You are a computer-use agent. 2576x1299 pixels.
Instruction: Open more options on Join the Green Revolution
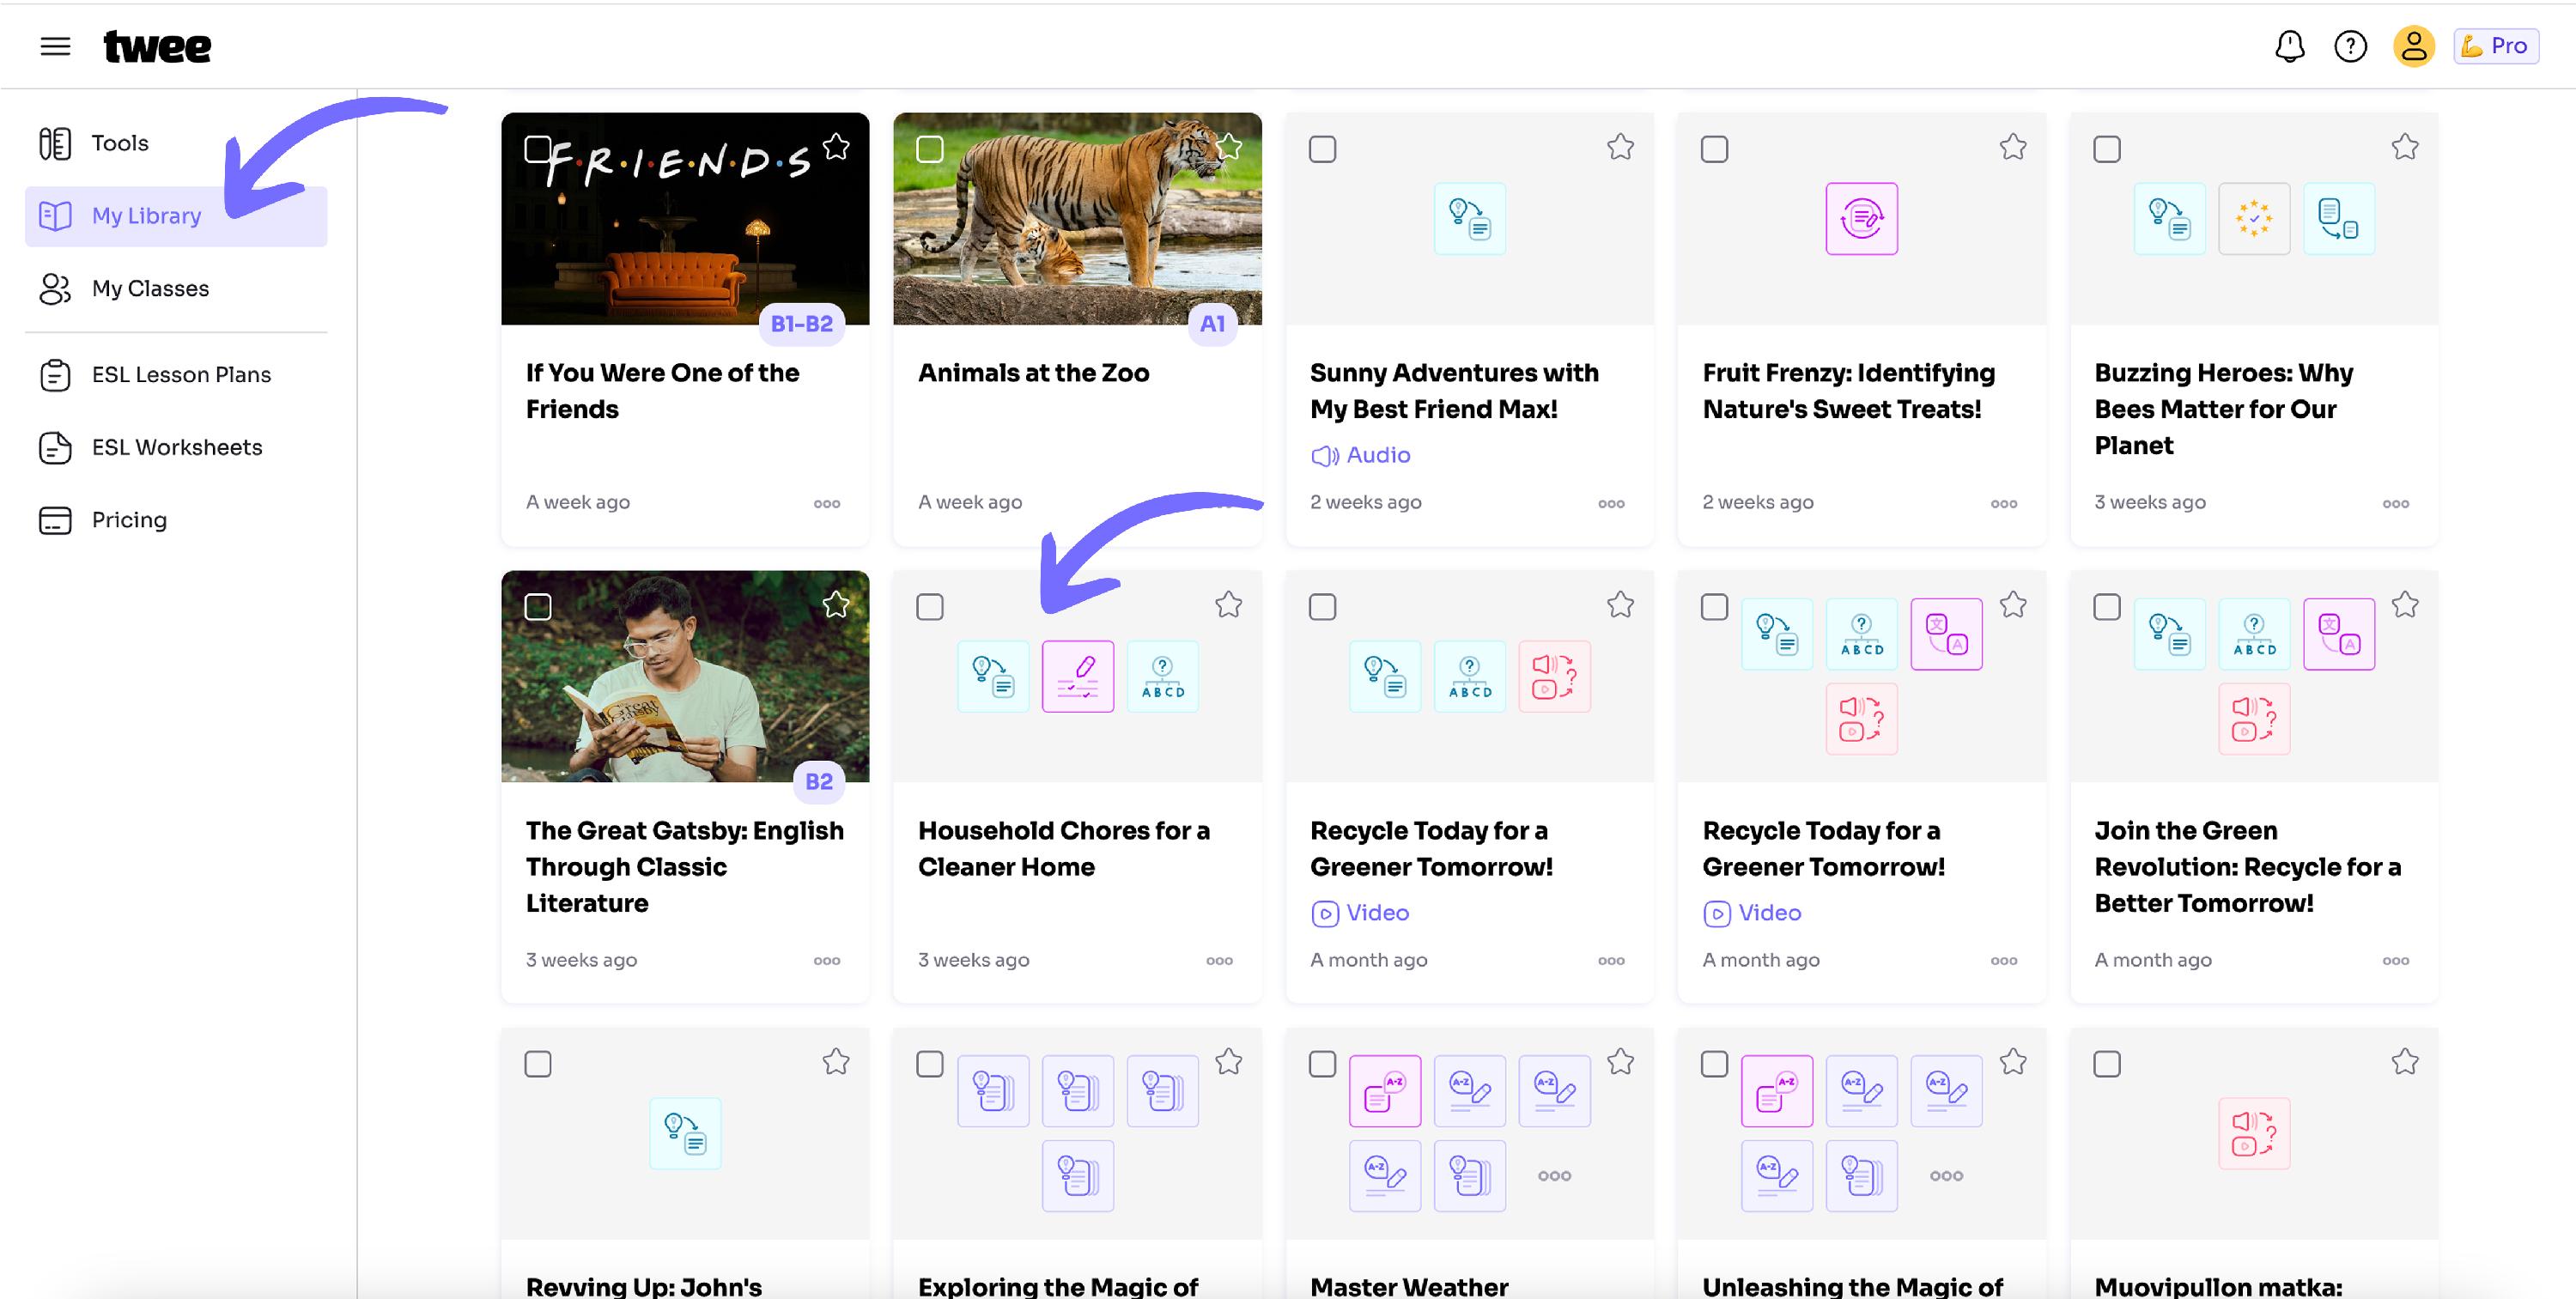2396,960
